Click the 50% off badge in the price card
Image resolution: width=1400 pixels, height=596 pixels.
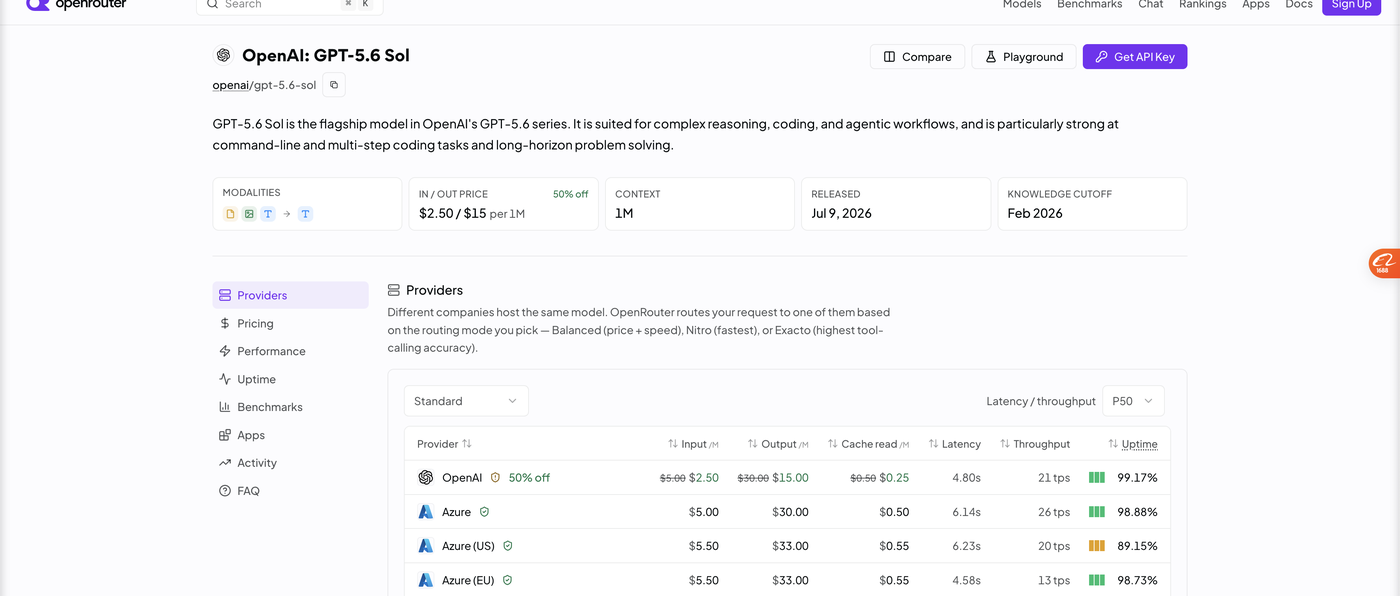570,194
